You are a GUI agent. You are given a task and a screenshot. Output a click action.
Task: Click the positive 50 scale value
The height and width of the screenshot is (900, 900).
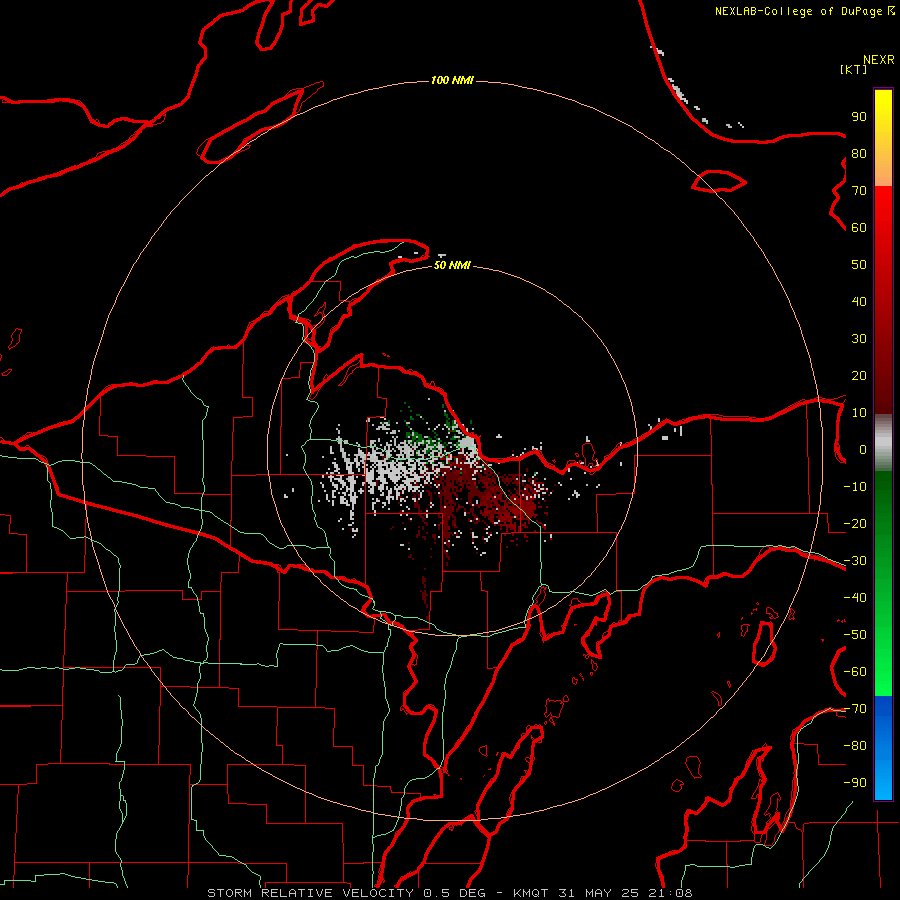859,265
